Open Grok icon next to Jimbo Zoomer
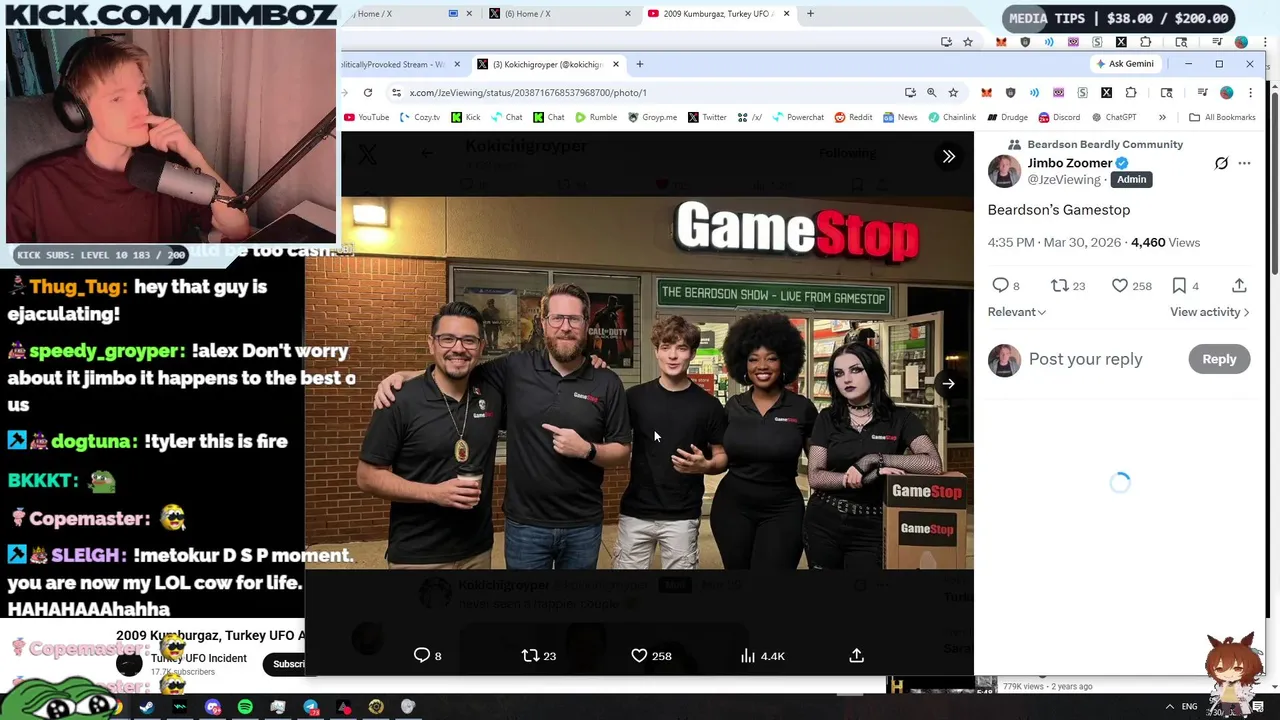This screenshot has height=720, width=1280. (1221, 163)
